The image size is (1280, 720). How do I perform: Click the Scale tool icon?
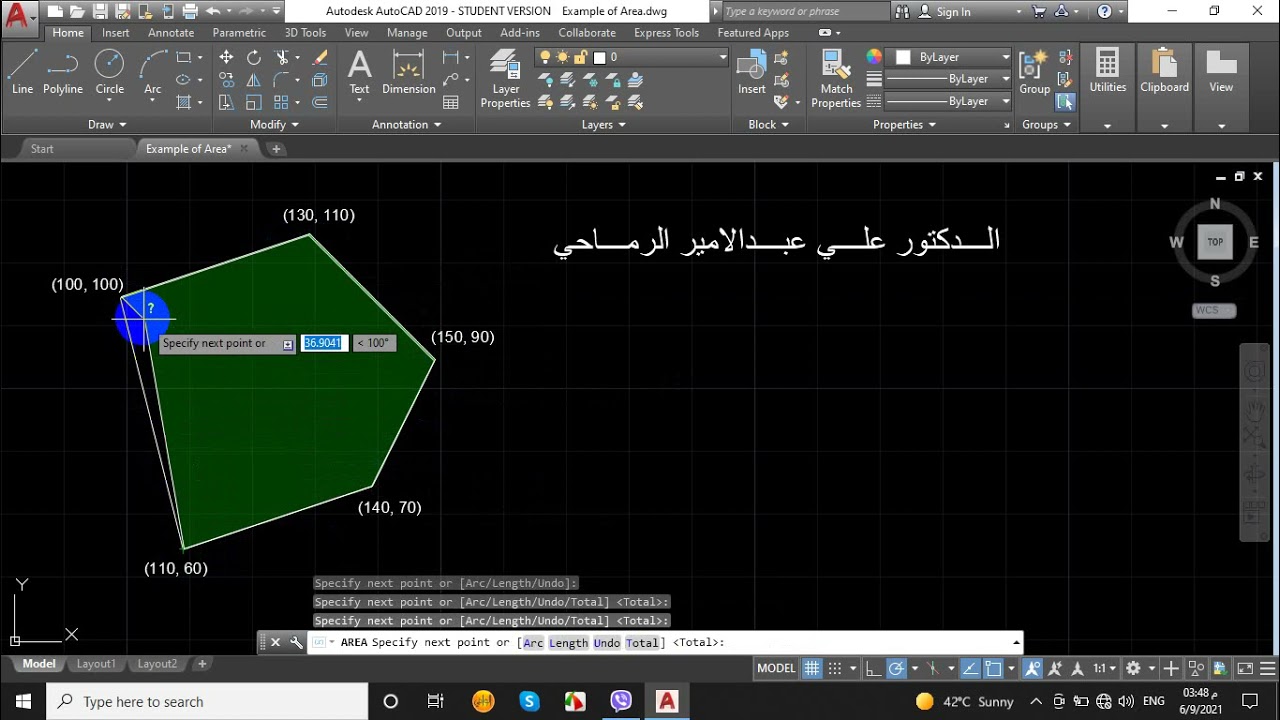(254, 102)
